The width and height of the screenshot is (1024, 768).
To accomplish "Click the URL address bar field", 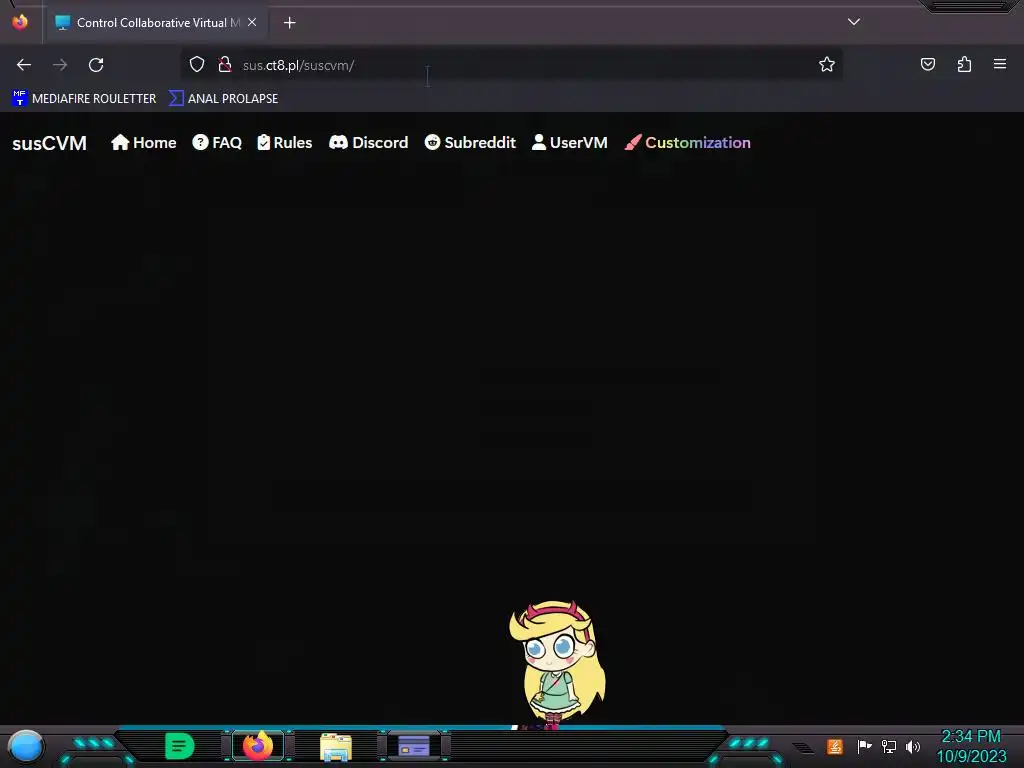I will tap(511, 65).
